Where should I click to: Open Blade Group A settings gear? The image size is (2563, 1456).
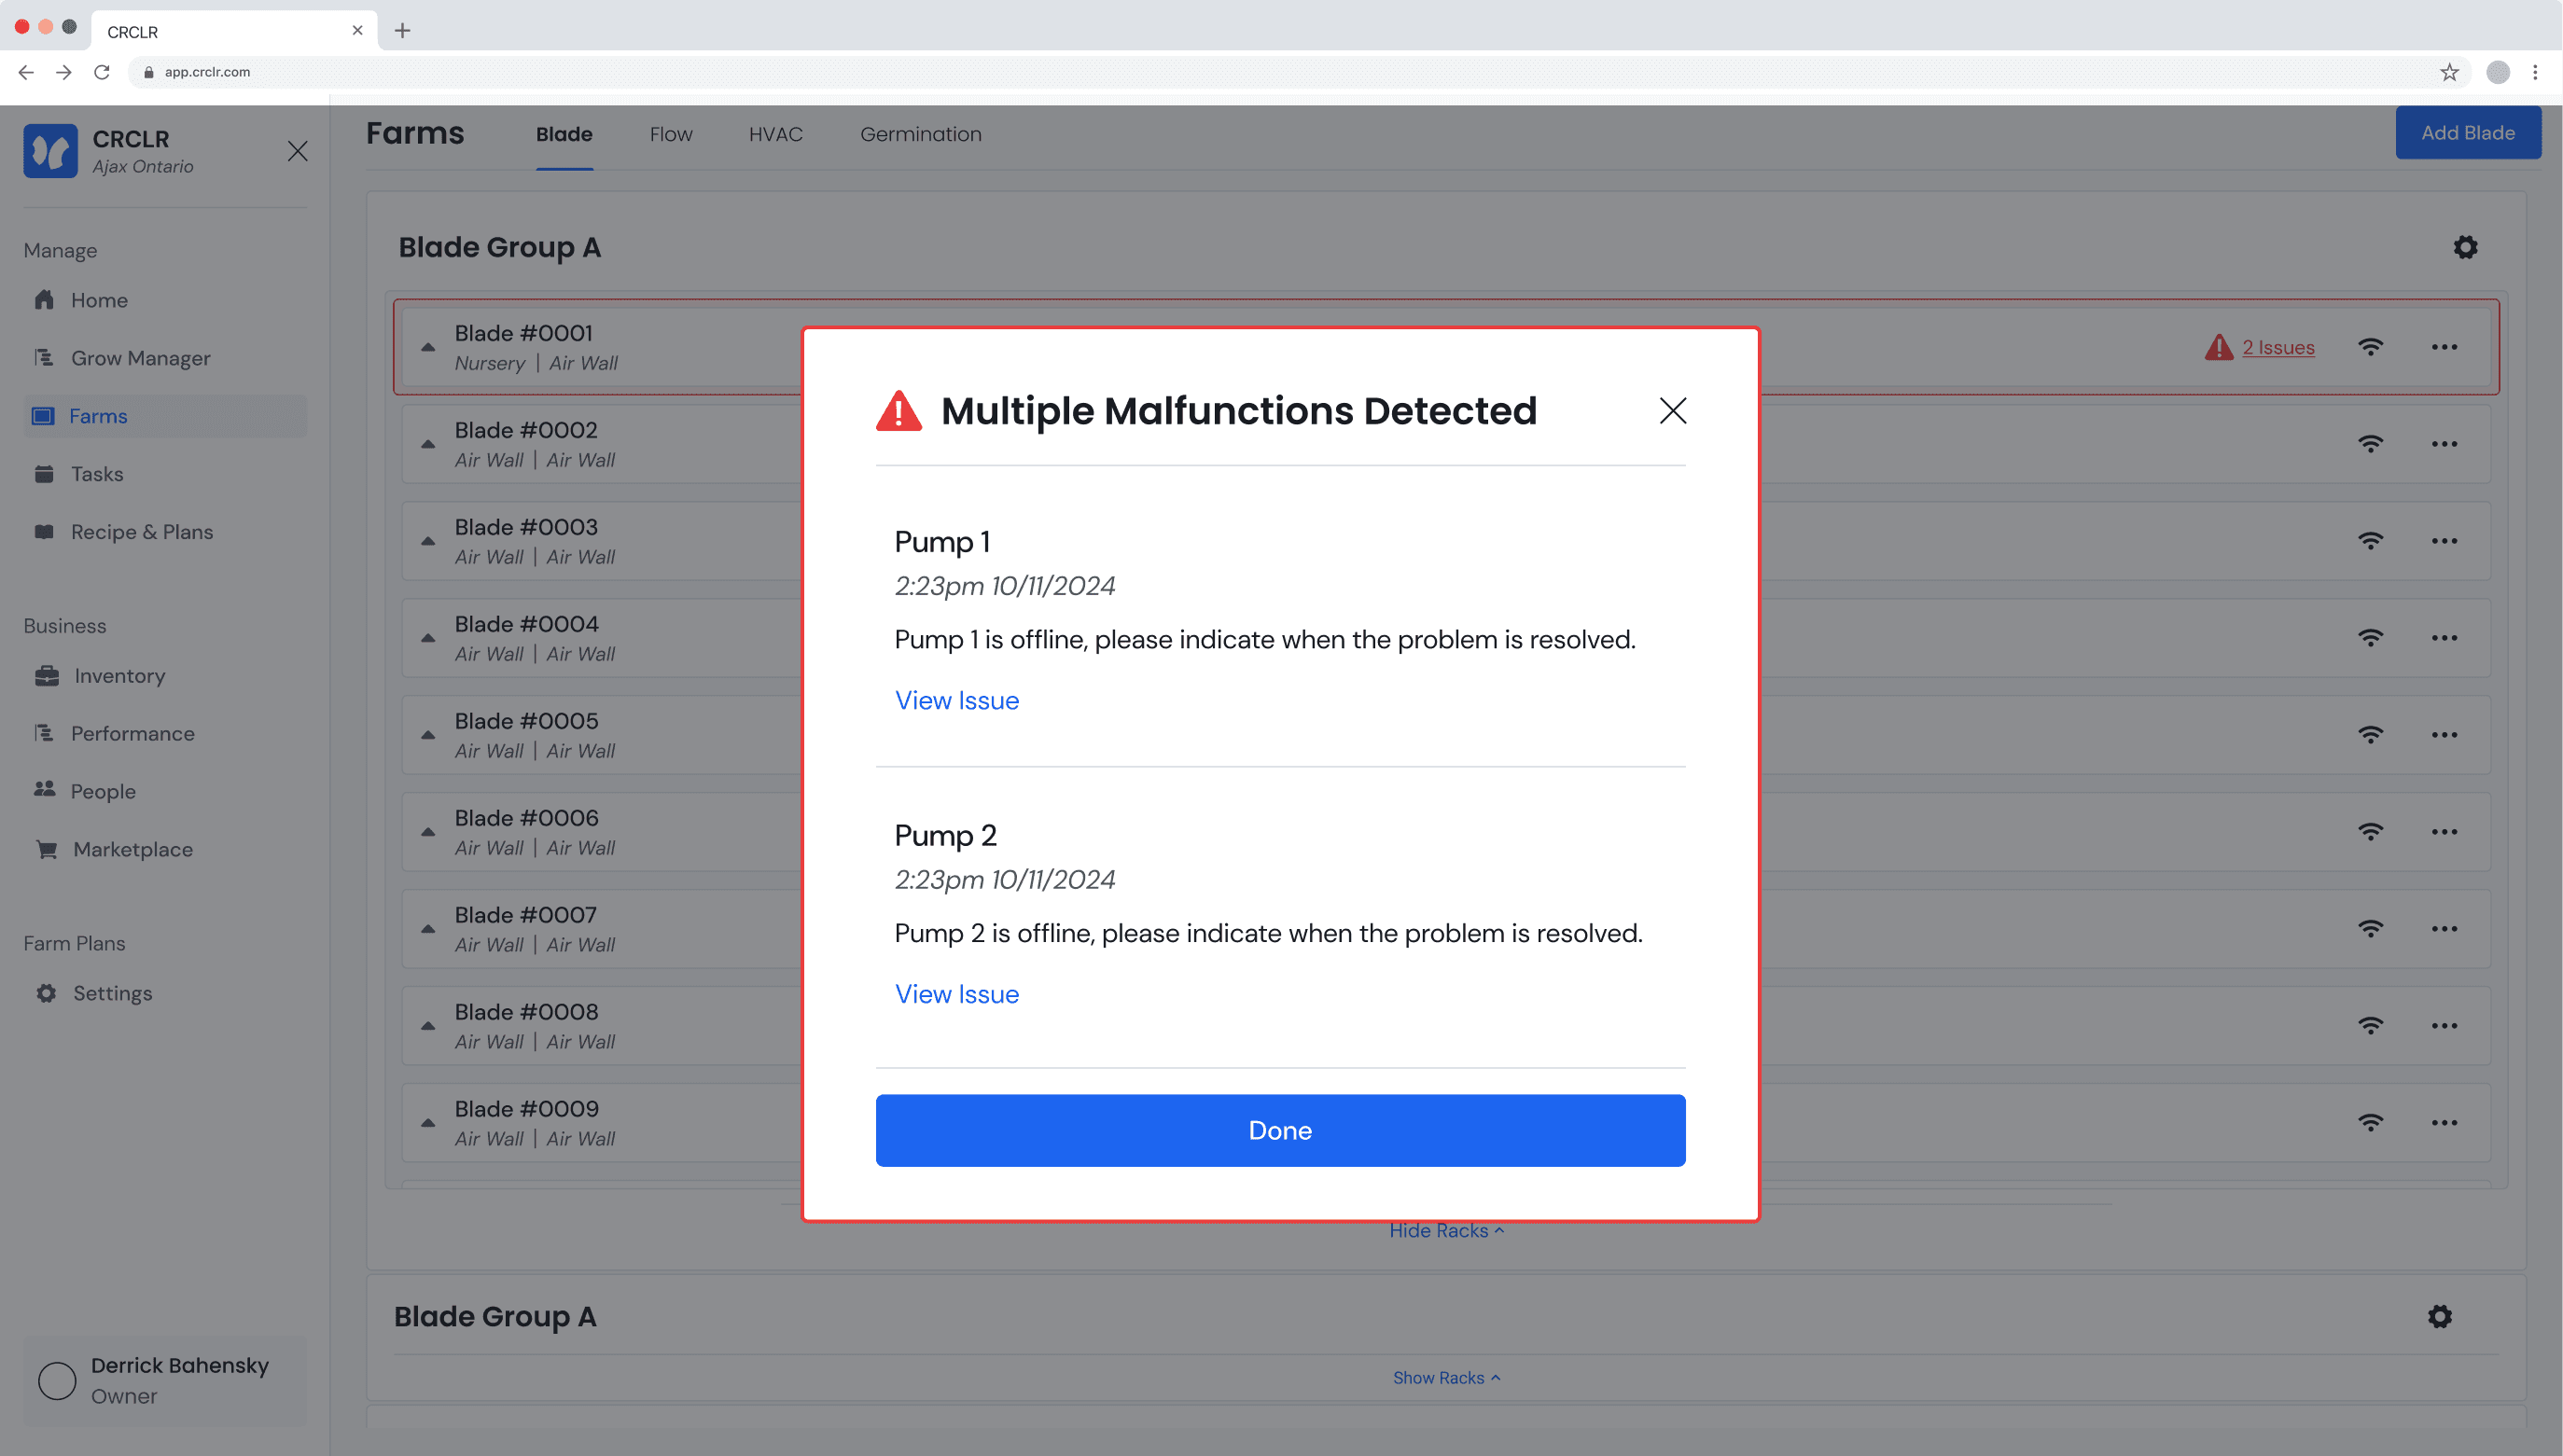pos(2465,247)
